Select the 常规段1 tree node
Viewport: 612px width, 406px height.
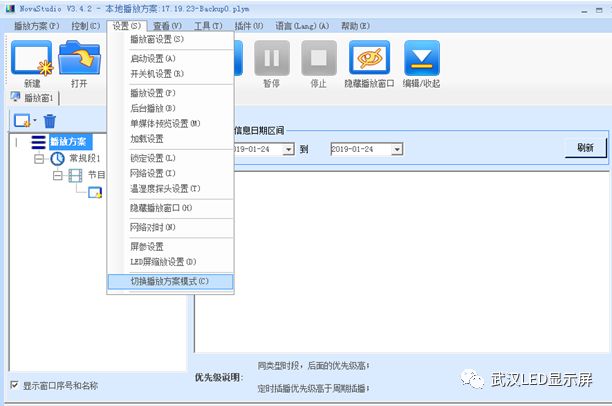(x=85, y=158)
